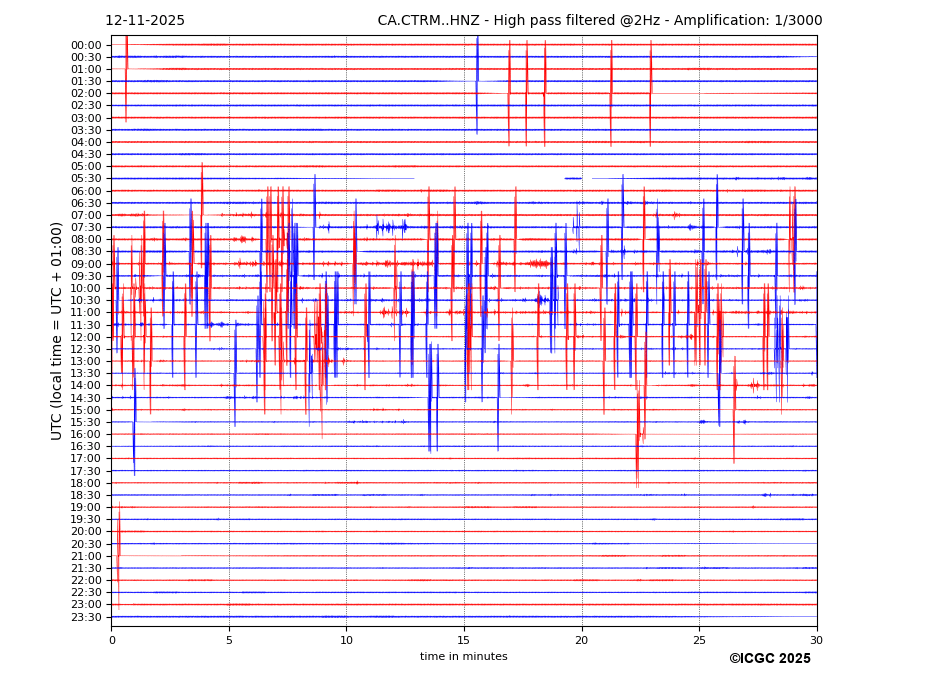Click the 12-11-2025 date label
The image size is (927, 696).
[145, 21]
